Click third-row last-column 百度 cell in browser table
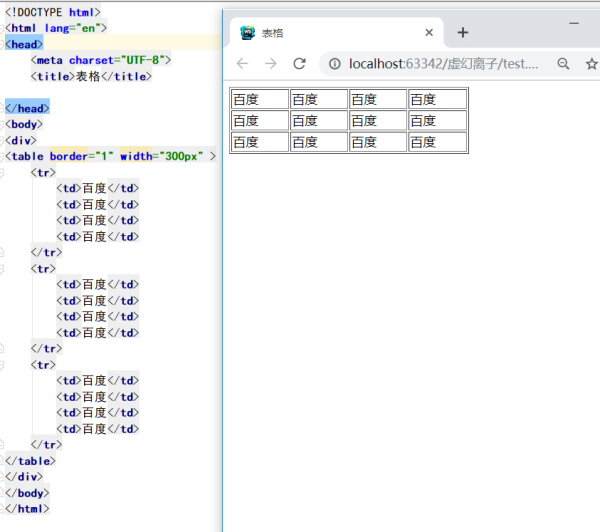The image size is (600, 532). point(437,142)
